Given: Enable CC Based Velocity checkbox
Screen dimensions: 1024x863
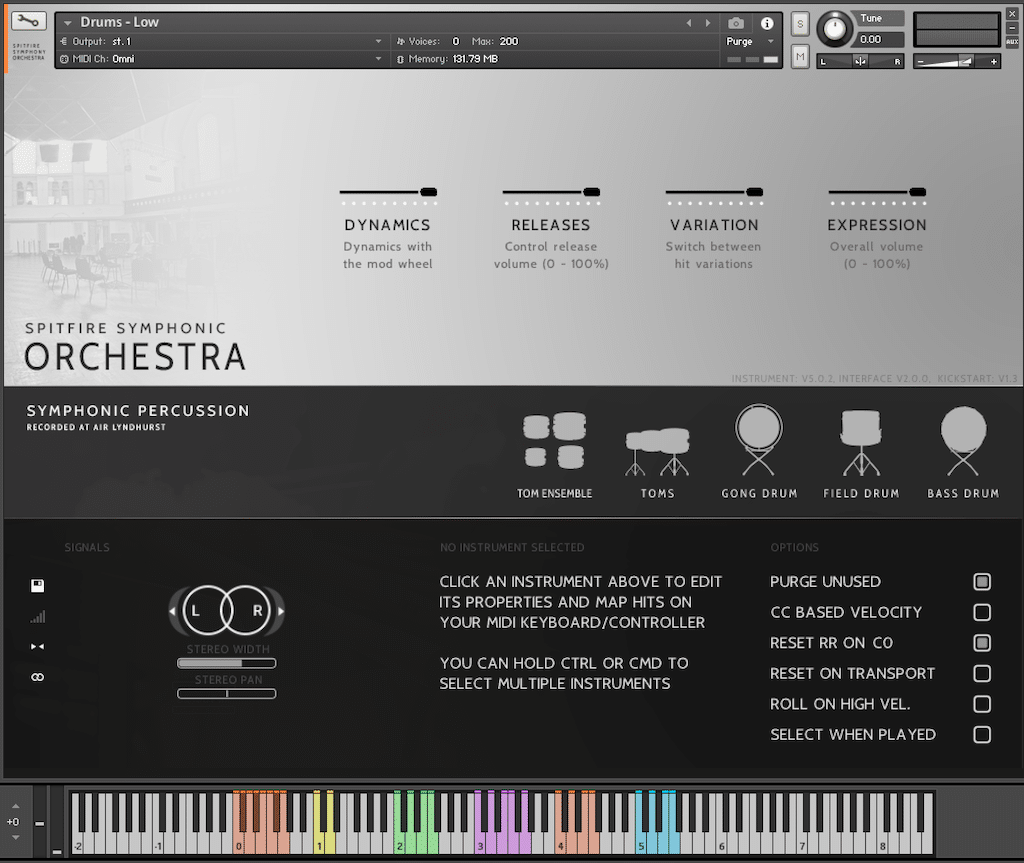Looking at the screenshot, I should (982, 612).
